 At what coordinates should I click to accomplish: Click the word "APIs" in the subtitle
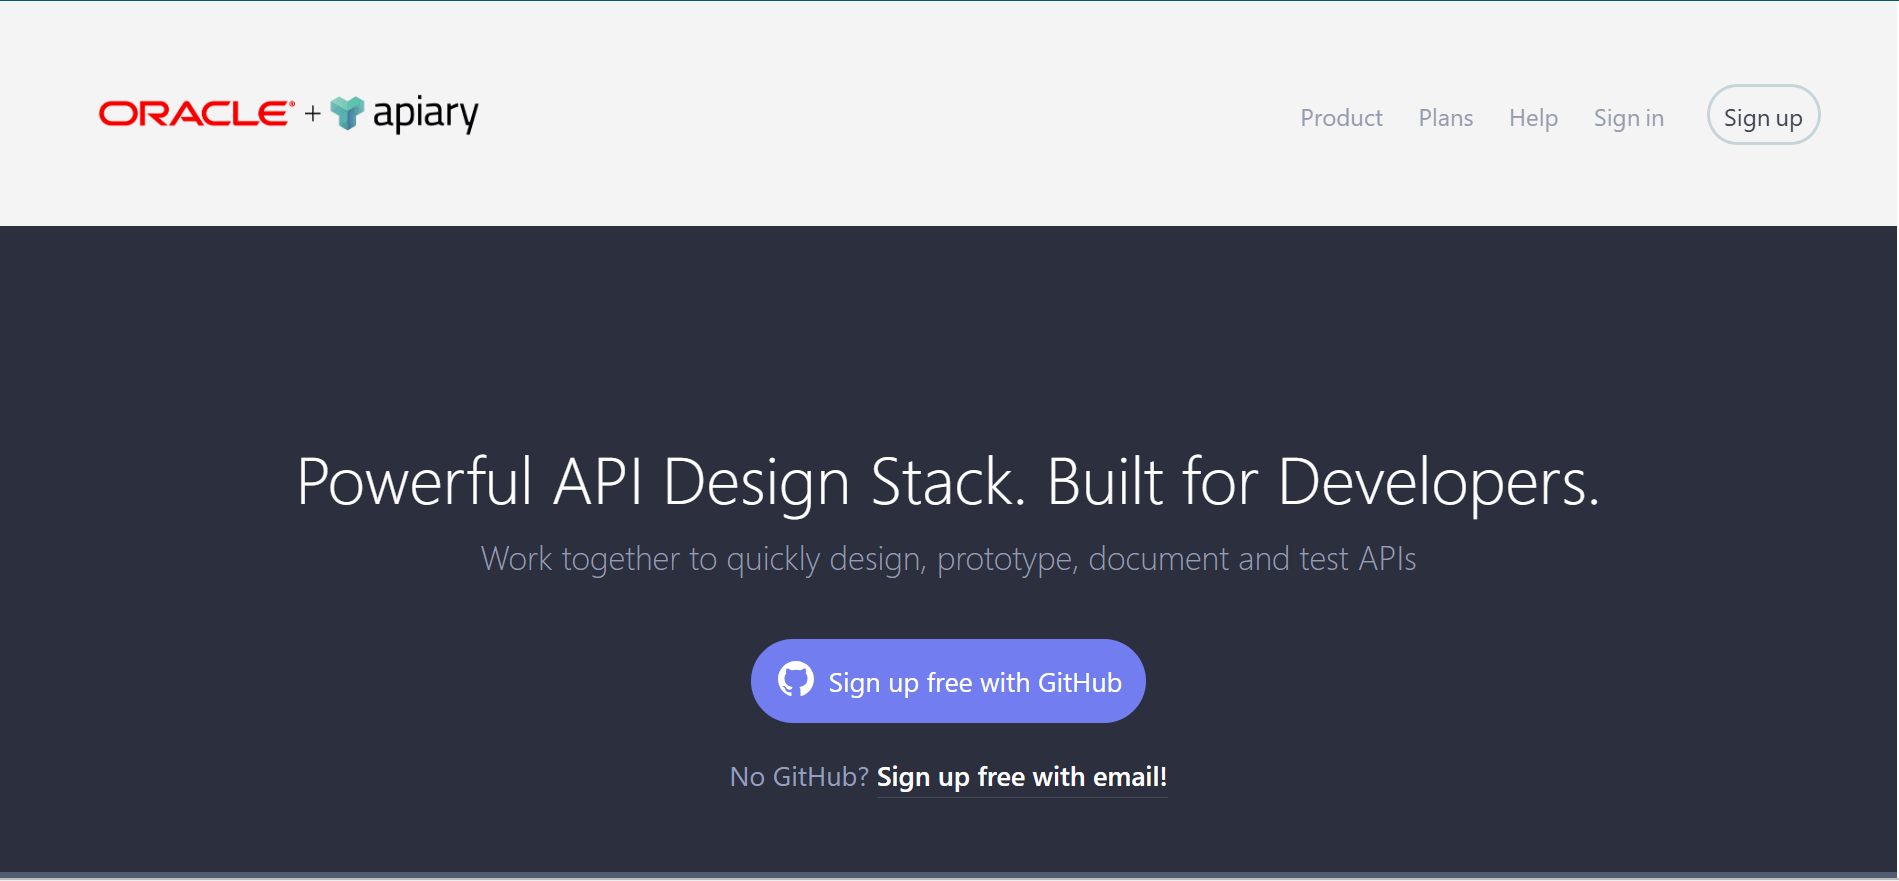pos(1387,559)
